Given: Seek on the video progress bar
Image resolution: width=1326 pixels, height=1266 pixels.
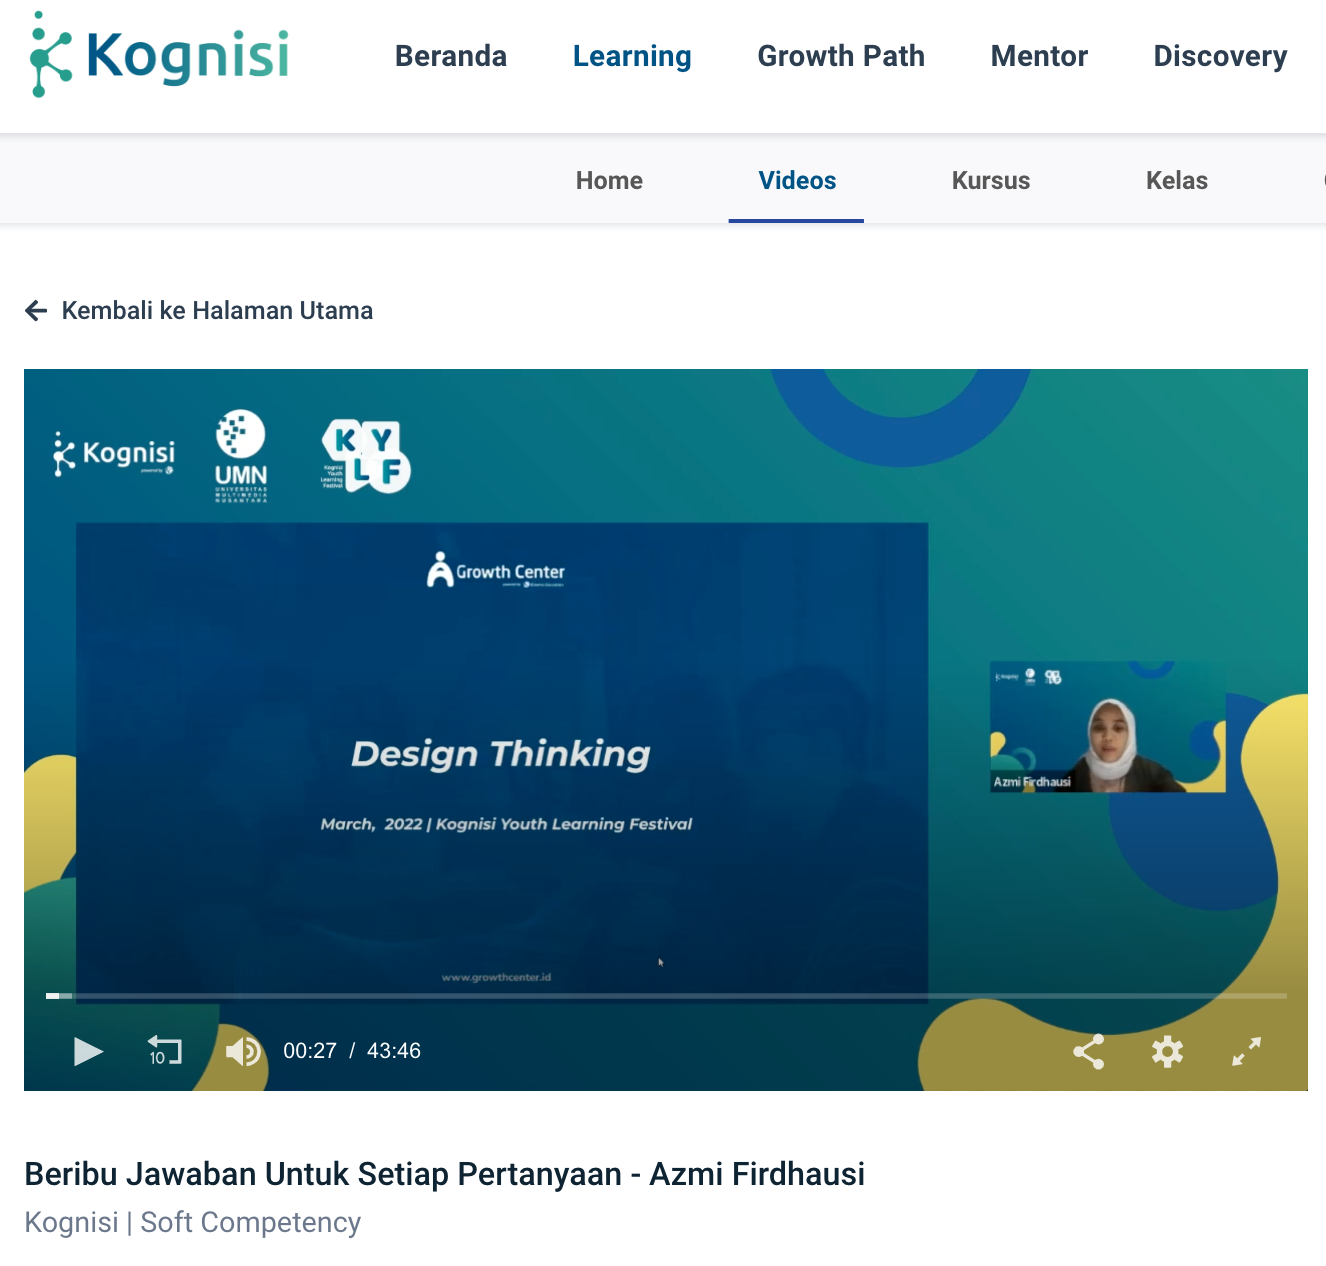Looking at the screenshot, I should 666,996.
